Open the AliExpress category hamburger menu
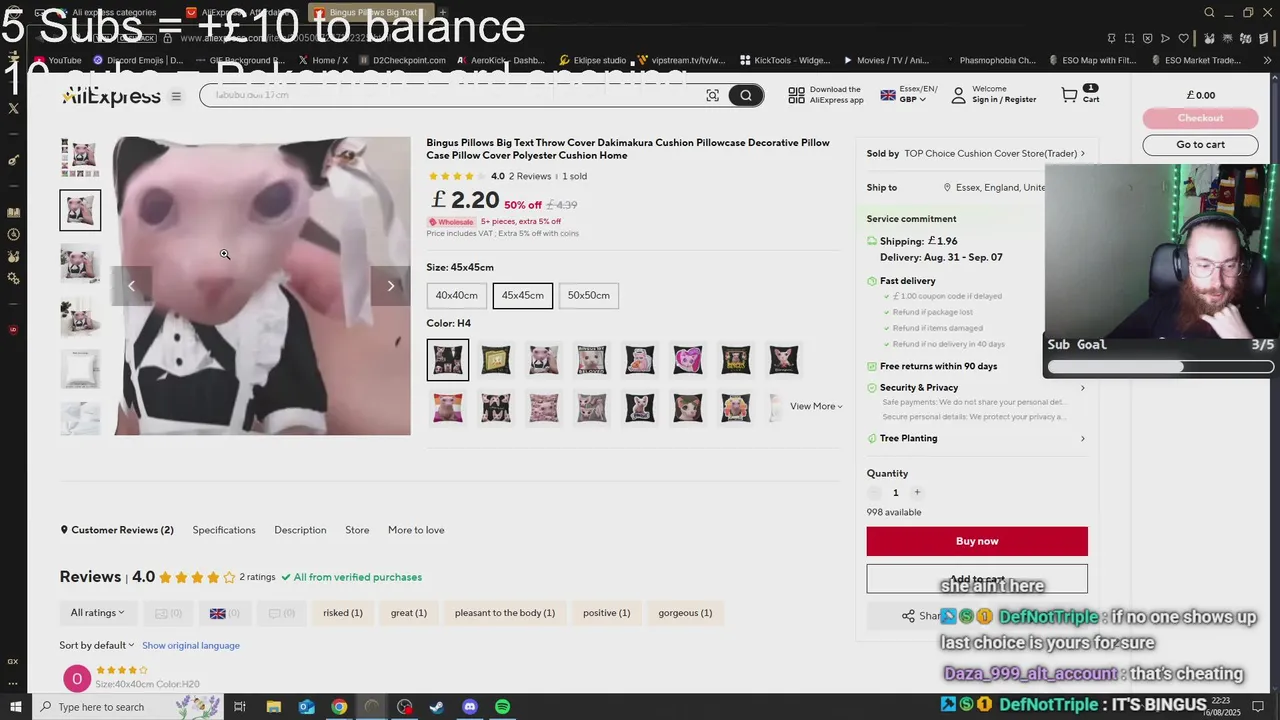 click(x=176, y=96)
